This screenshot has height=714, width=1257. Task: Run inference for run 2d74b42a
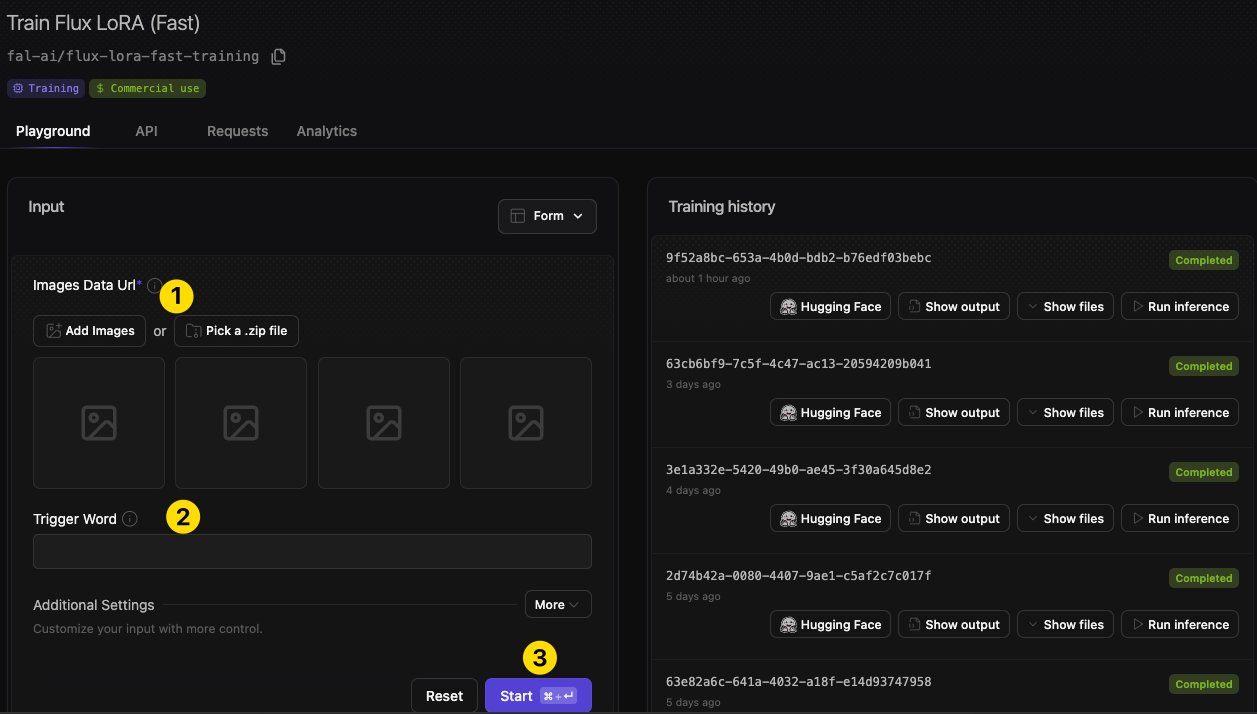click(1180, 625)
